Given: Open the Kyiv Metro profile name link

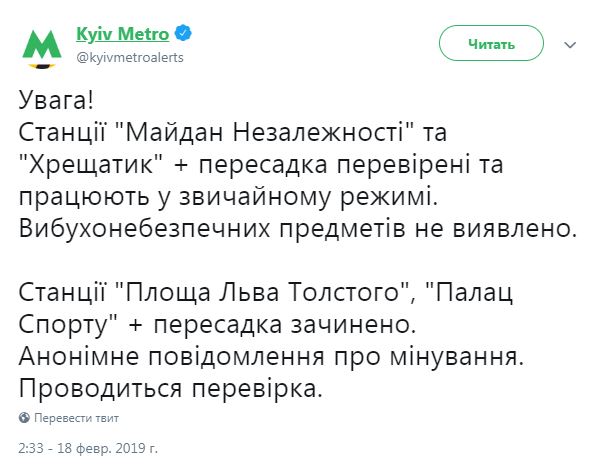Looking at the screenshot, I should click(123, 34).
